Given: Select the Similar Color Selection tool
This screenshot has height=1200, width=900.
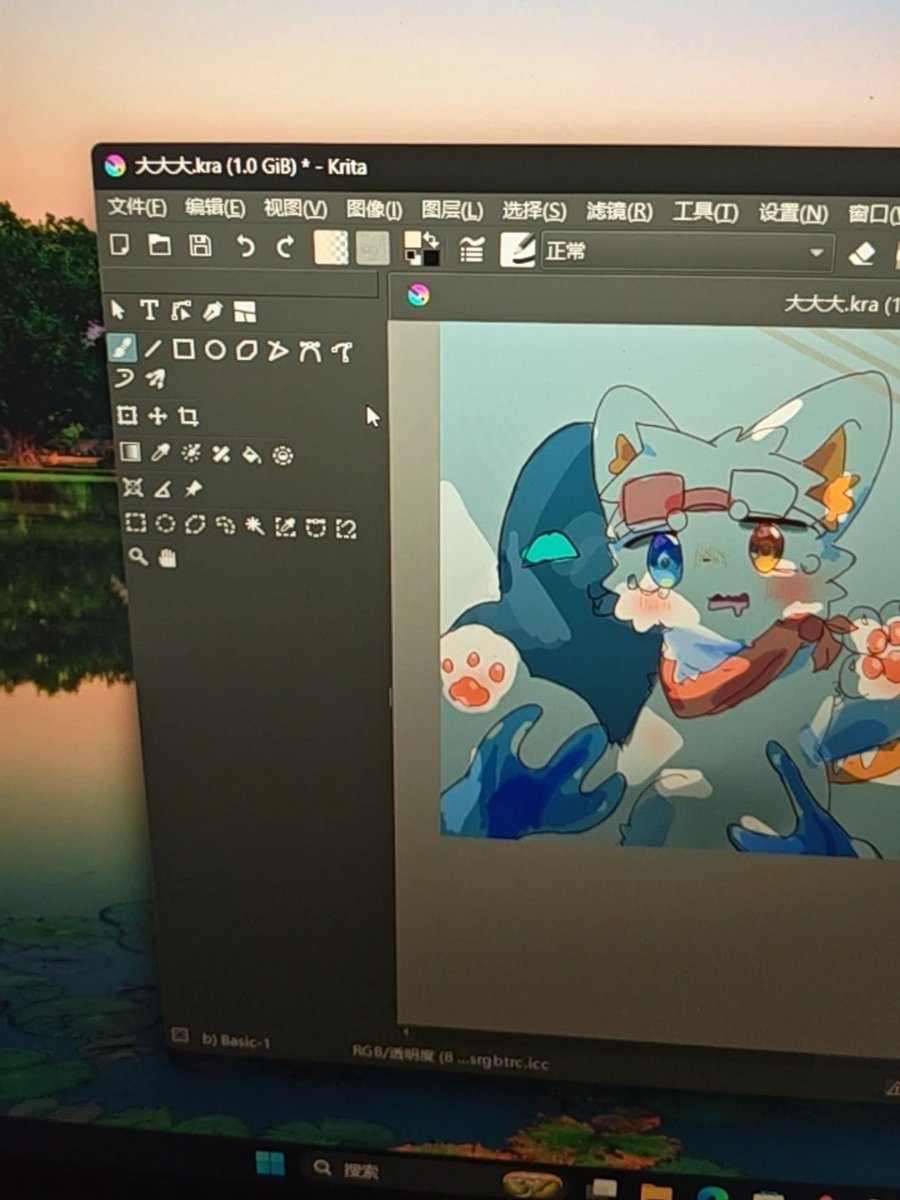Looking at the screenshot, I should click(286, 526).
